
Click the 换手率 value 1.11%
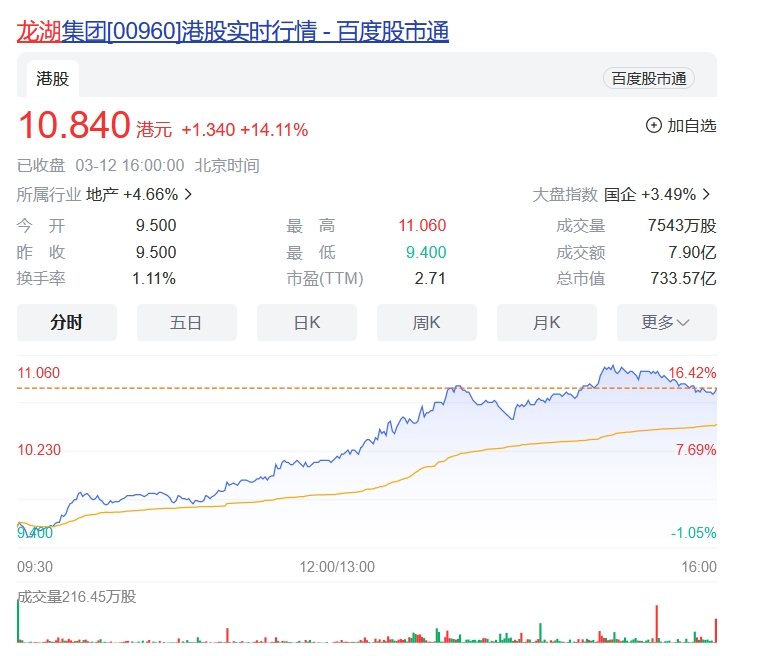click(x=154, y=278)
